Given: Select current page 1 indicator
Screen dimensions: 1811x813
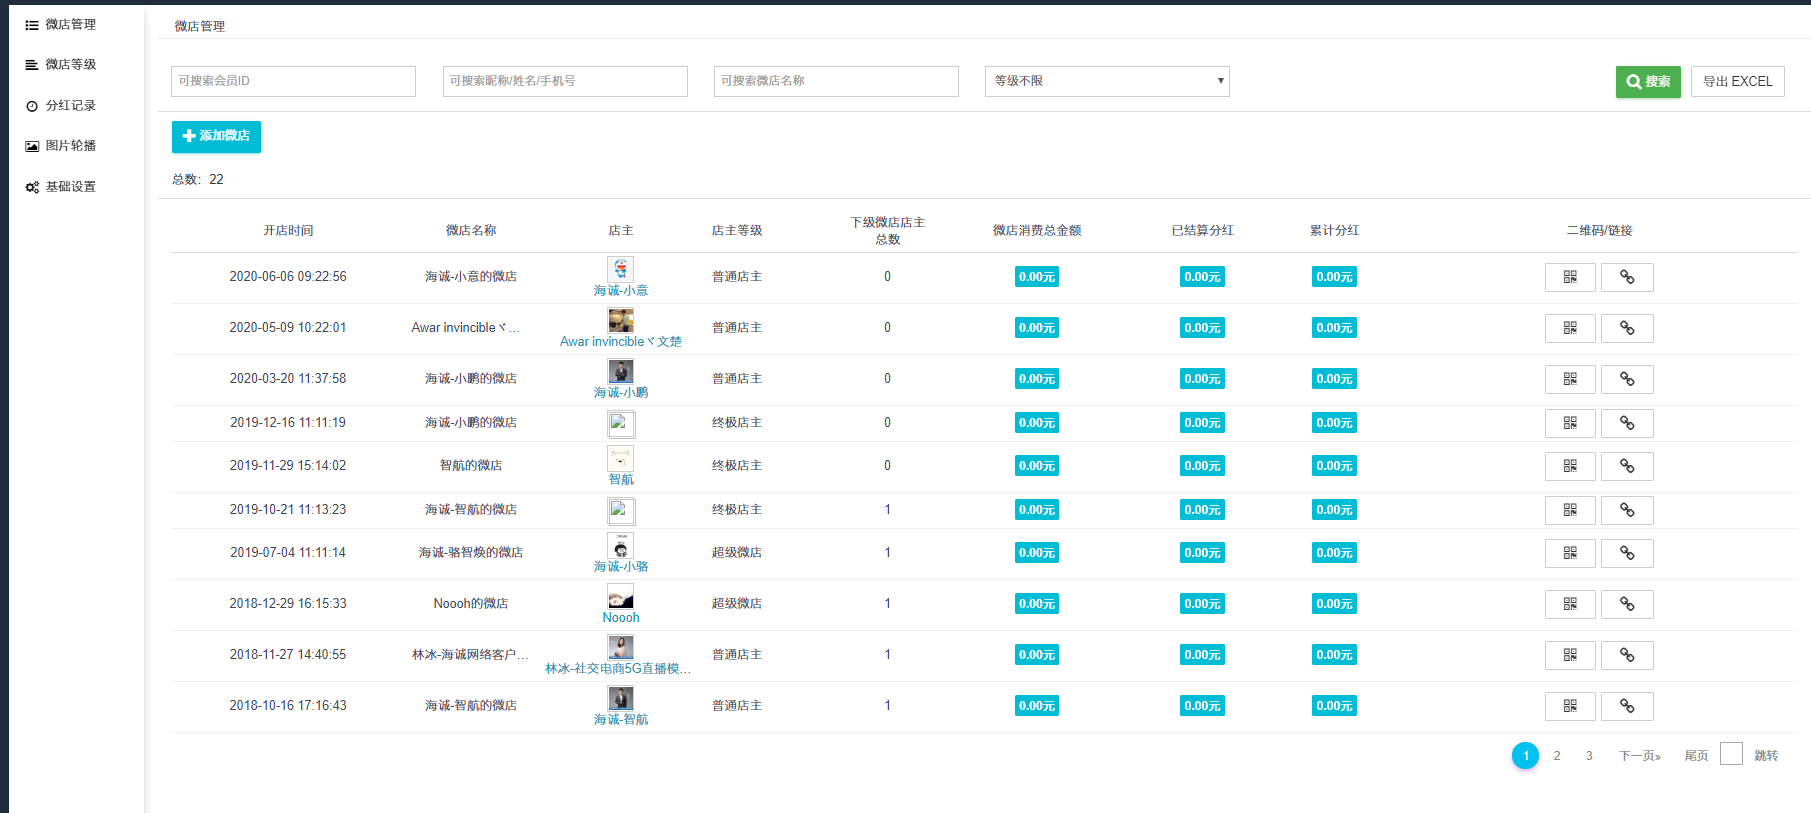Looking at the screenshot, I should pyautogui.click(x=1526, y=756).
